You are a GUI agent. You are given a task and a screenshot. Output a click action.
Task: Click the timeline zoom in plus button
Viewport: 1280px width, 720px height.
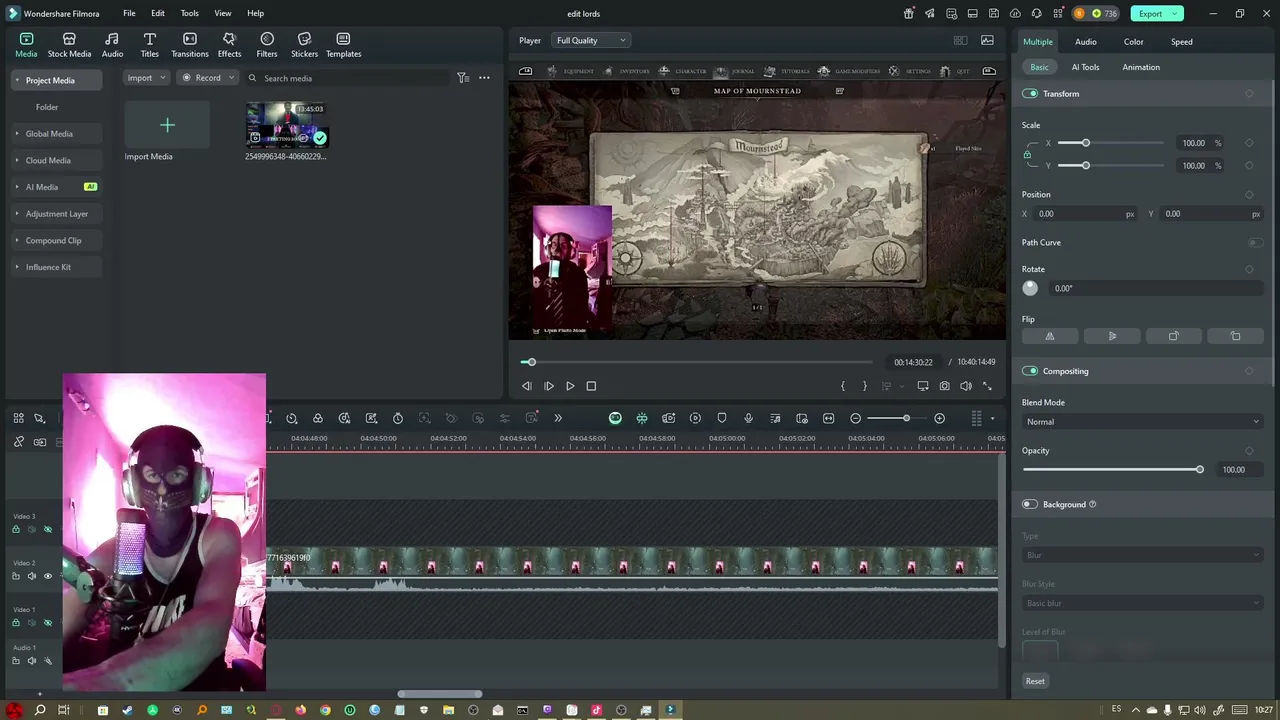click(939, 418)
